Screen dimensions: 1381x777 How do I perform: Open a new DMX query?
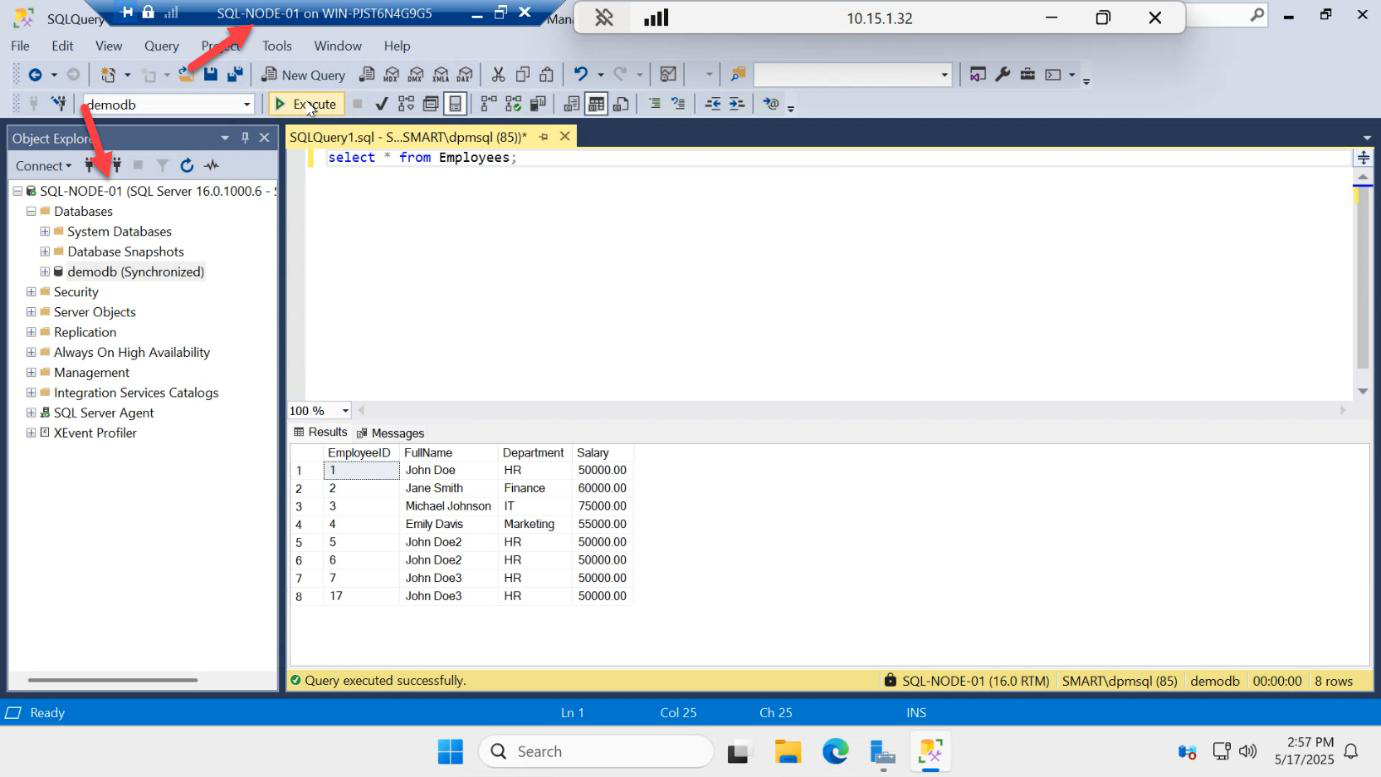click(x=415, y=75)
